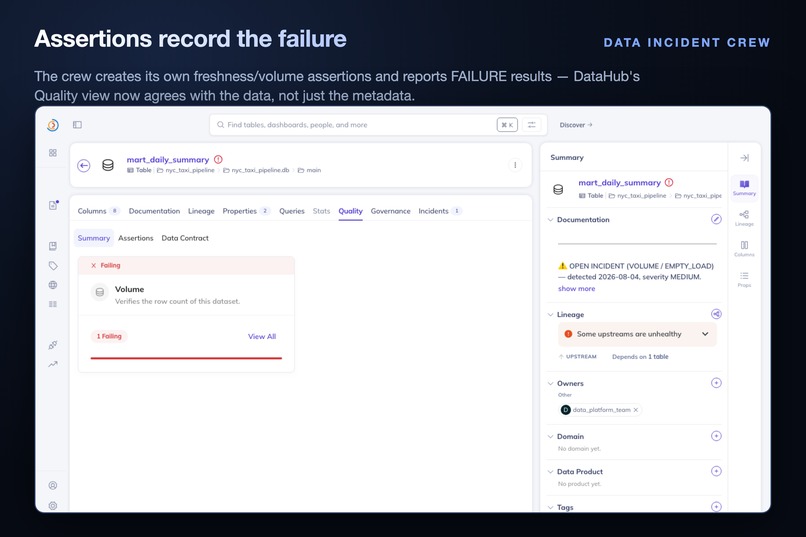Image resolution: width=806 pixels, height=537 pixels.
Task: Select the Summary sub-tab under Quality
Action: pyautogui.click(x=94, y=238)
